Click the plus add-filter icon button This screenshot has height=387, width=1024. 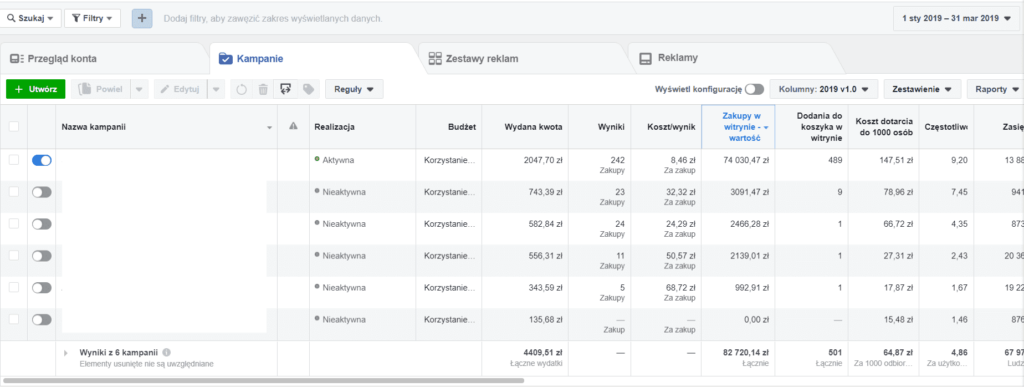(x=142, y=18)
